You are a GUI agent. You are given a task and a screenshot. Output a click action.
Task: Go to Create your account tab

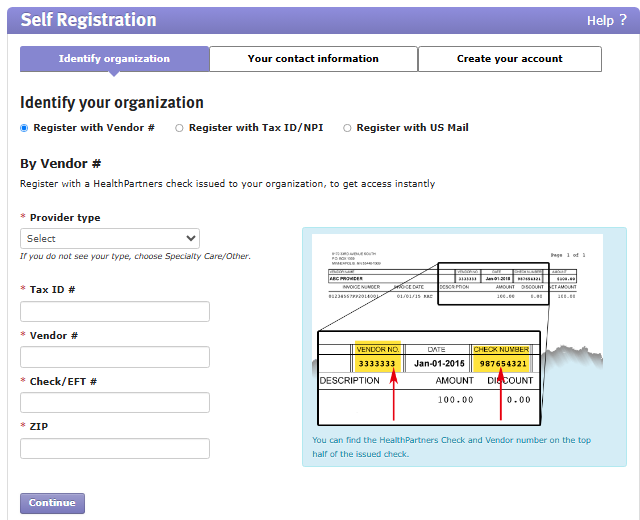[x=510, y=59]
